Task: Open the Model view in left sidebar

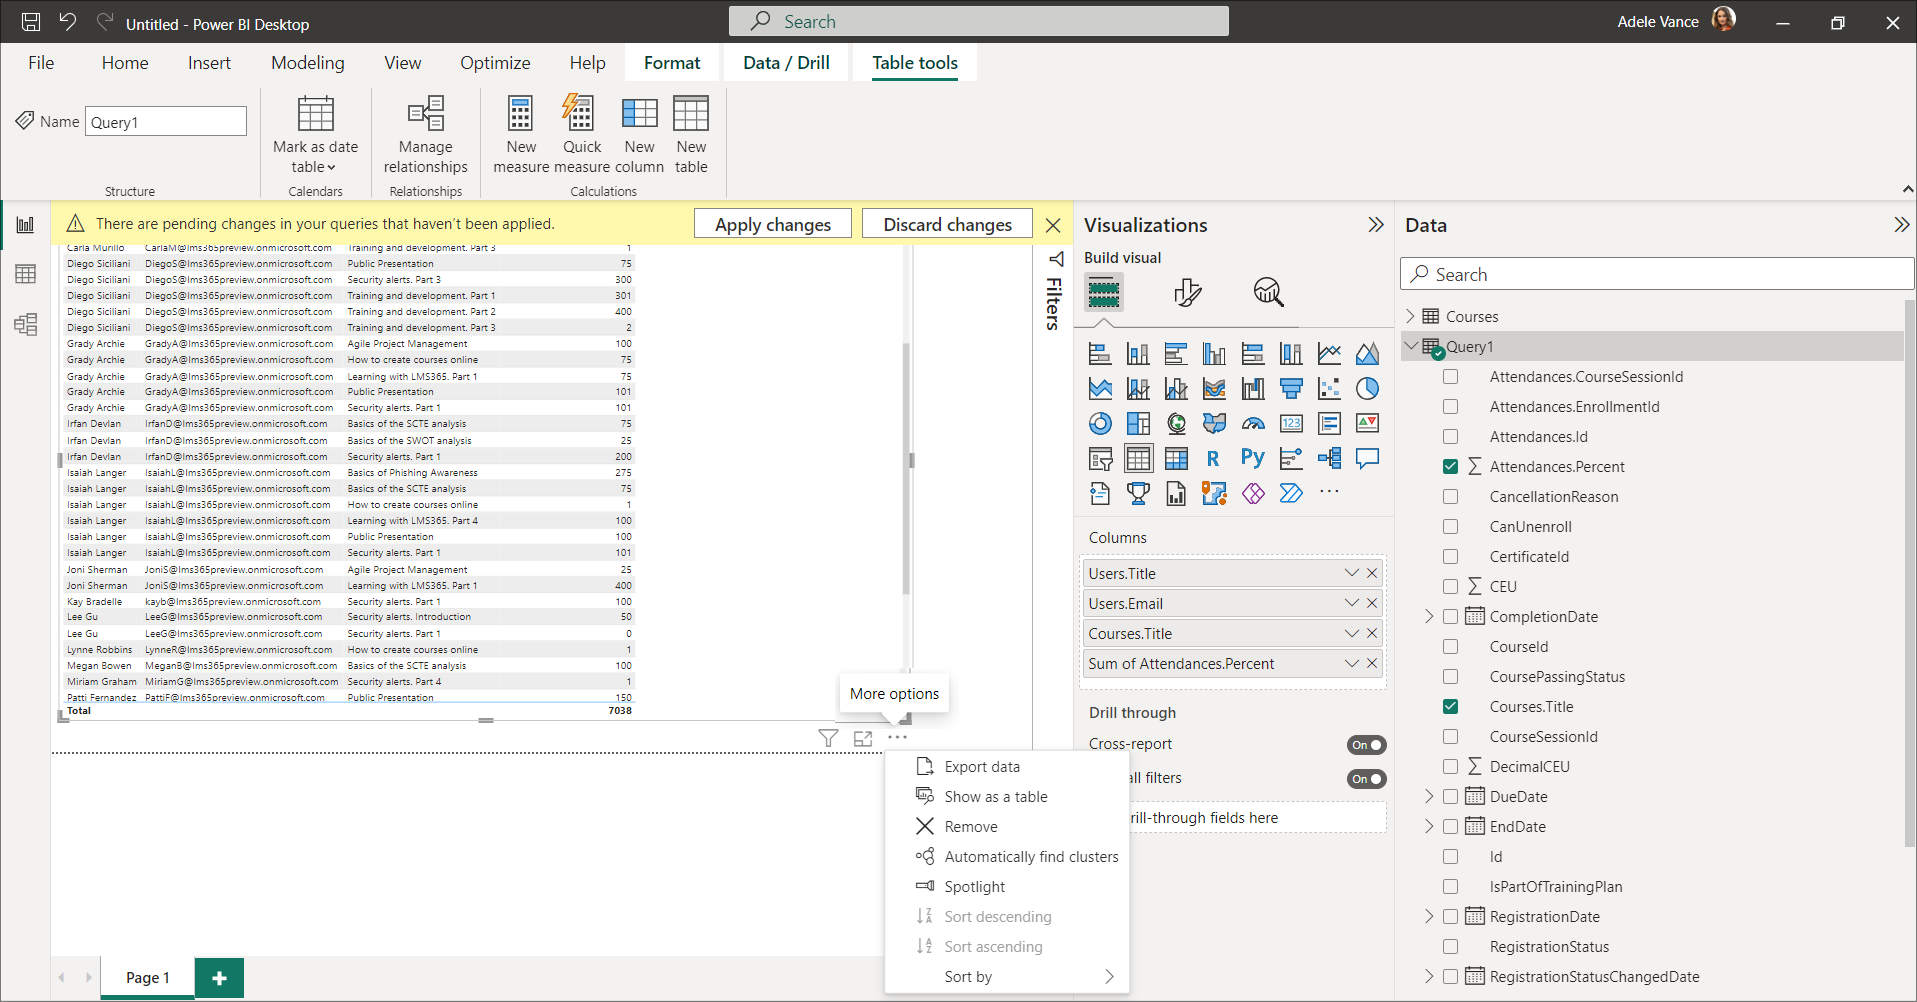Action: click(25, 324)
